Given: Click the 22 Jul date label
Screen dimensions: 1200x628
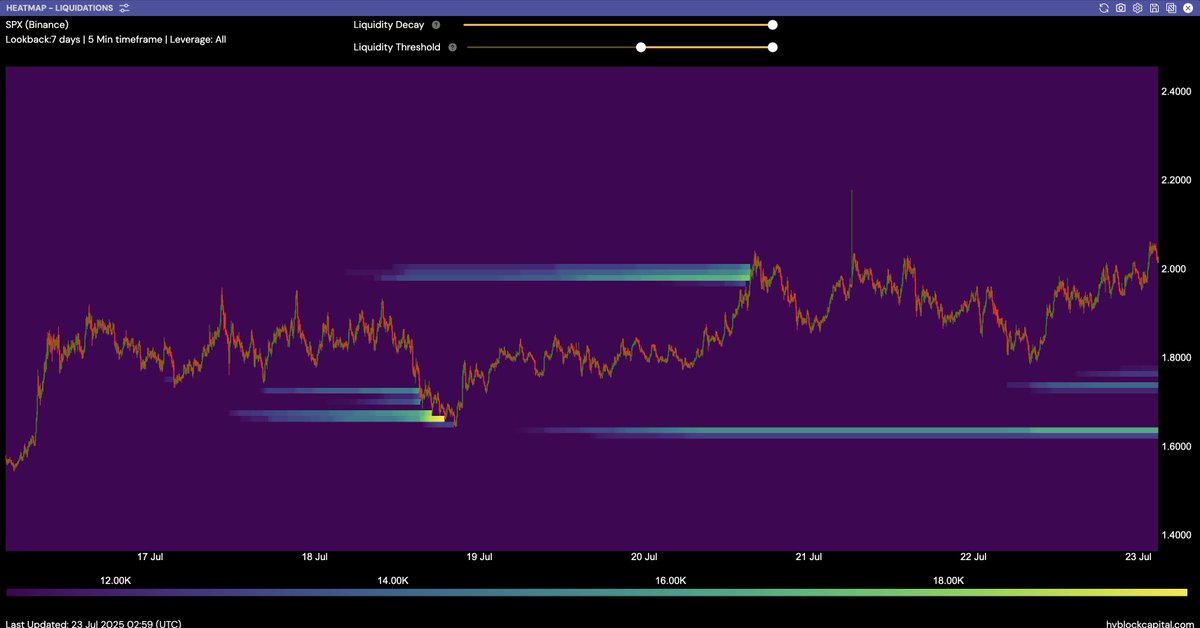Looking at the screenshot, I should tap(973, 557).
